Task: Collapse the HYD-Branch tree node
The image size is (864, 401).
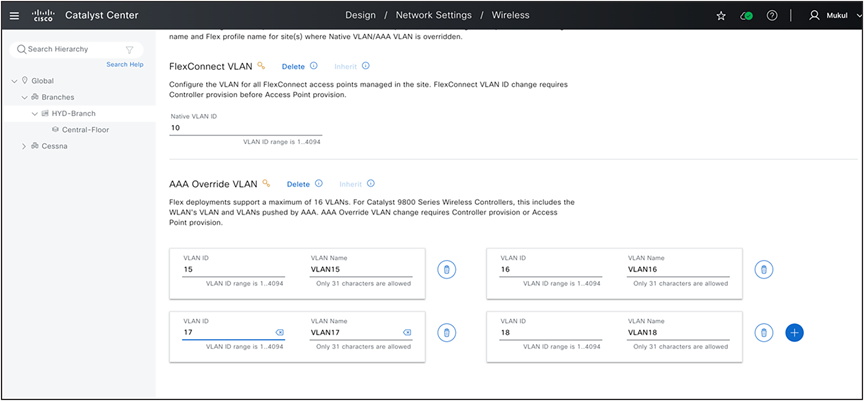Action: click(35, 114)
